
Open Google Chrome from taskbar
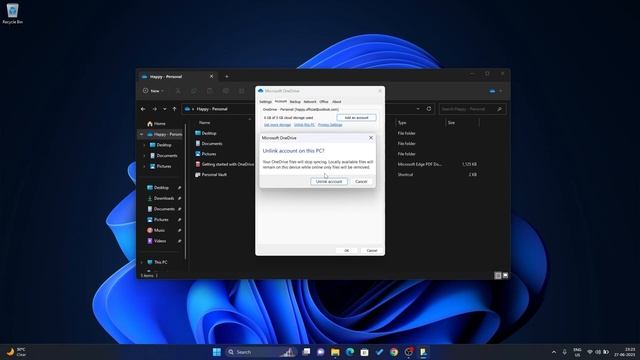394,352
